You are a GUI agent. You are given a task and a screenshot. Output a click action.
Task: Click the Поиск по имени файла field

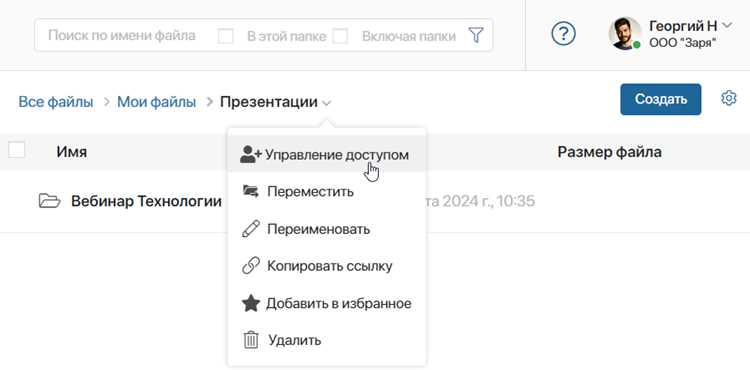[x=122, y=35]
